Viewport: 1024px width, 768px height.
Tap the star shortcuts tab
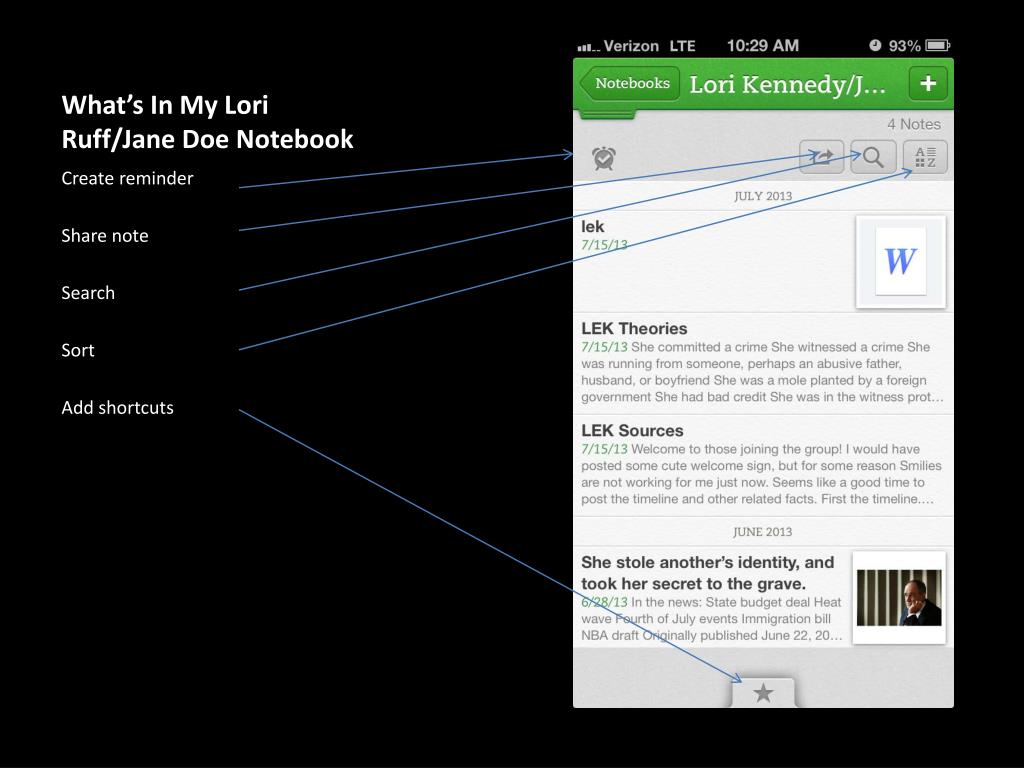click(x=763, y=693)
